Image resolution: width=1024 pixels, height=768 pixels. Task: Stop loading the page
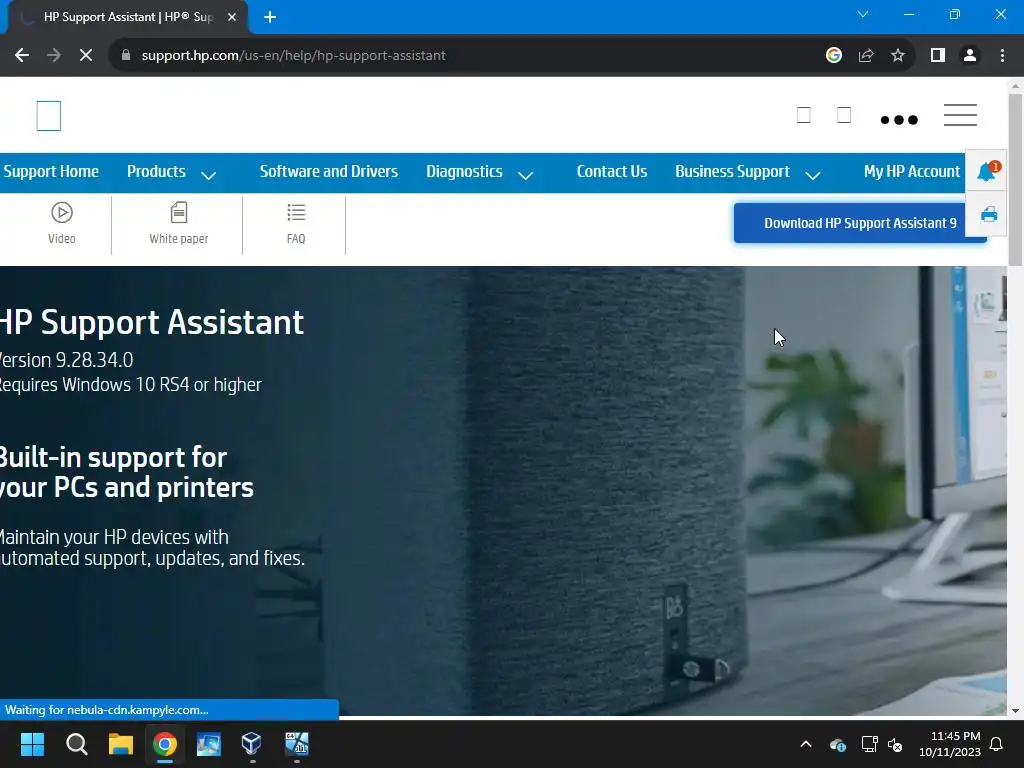86,56
